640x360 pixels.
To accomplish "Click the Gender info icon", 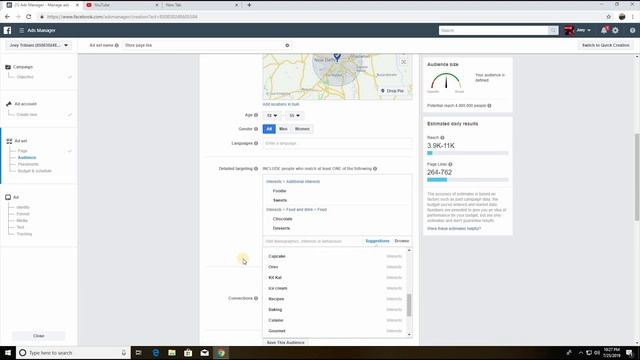I will pos(256,129).
